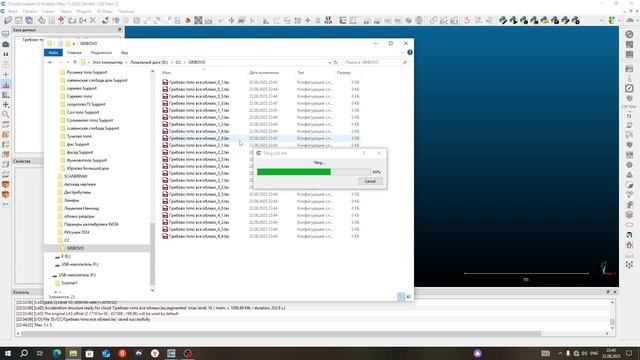The height and width of the screenshot is (360, 640).
Task: Expand the Explorer ribbon chevron
Action: click(402, 52)
